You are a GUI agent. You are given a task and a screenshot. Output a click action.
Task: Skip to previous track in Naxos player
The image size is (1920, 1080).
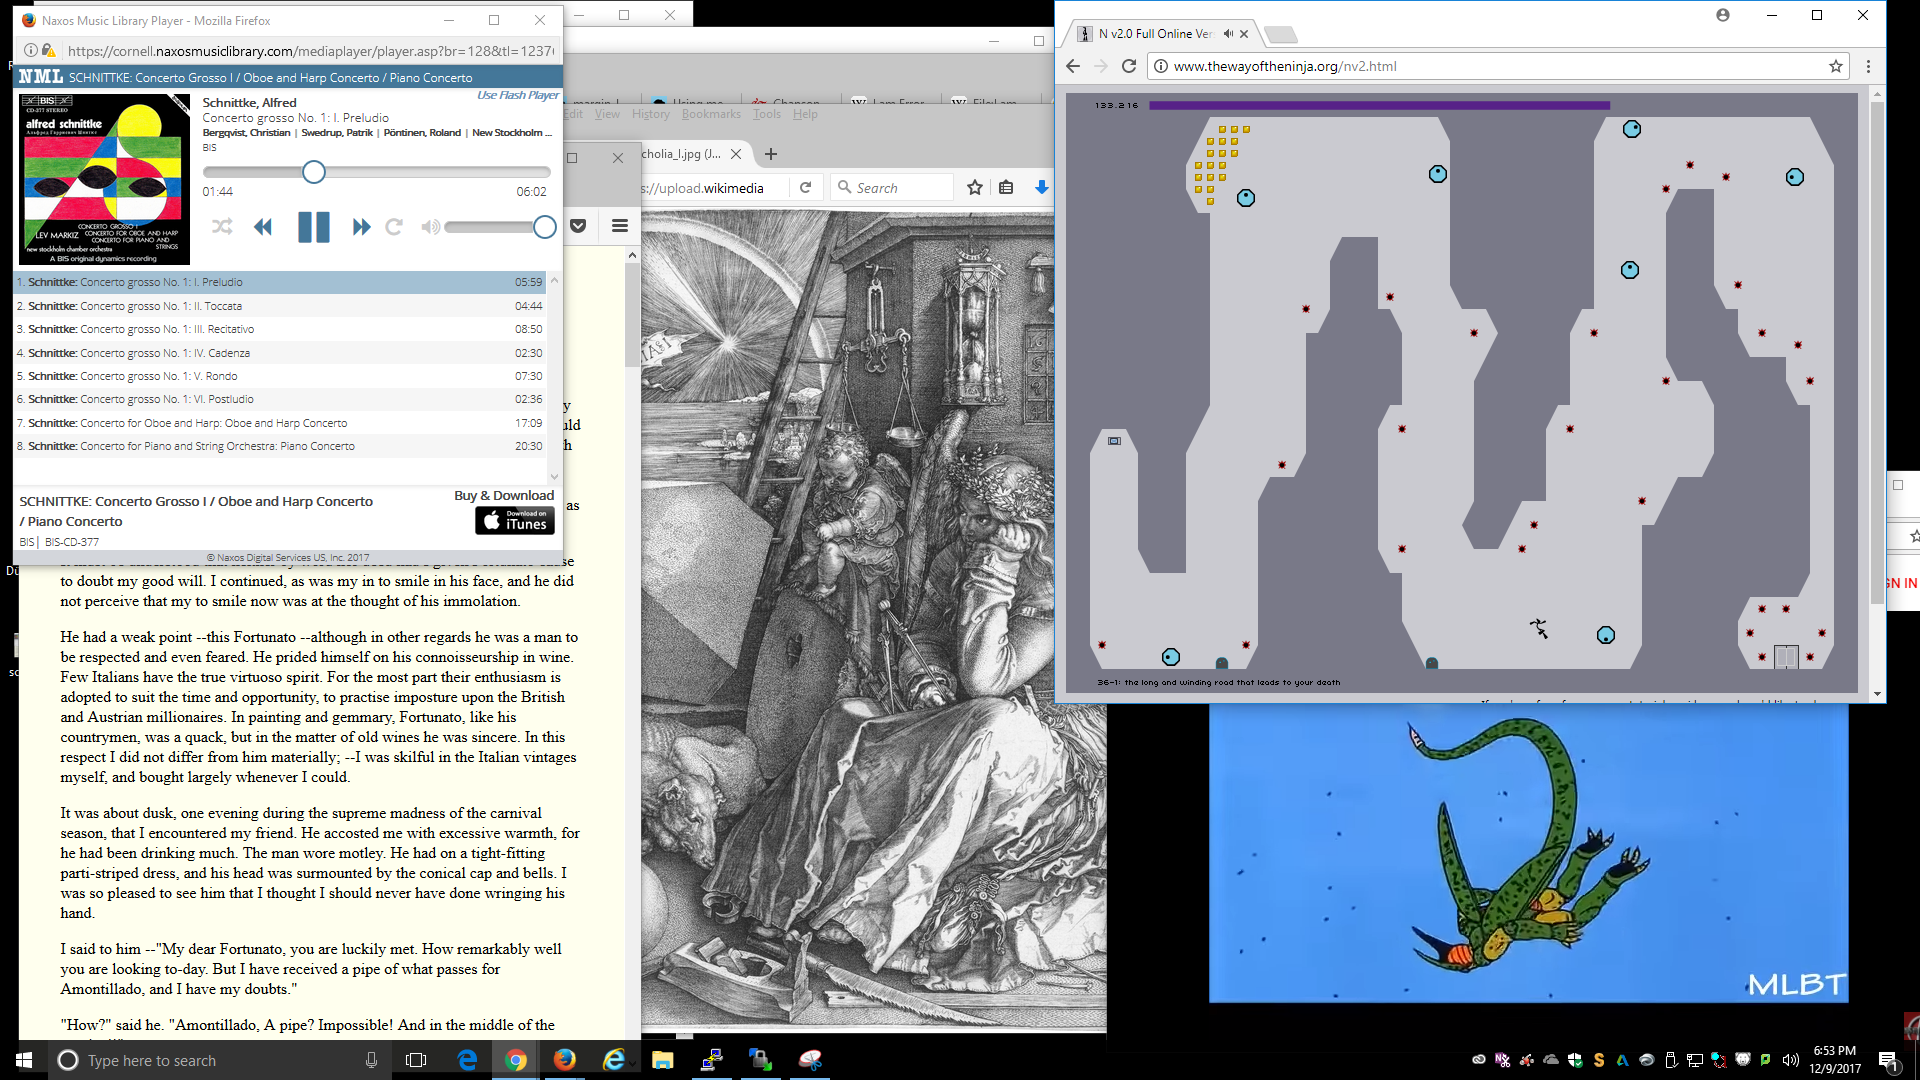(x=263, y=227)
